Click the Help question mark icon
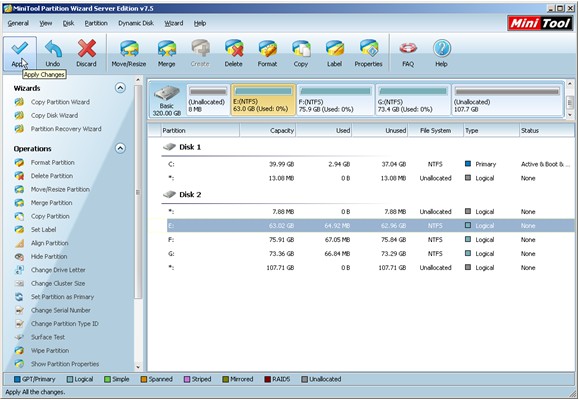This screenshot has height=400, width=579. coord(442,48)
